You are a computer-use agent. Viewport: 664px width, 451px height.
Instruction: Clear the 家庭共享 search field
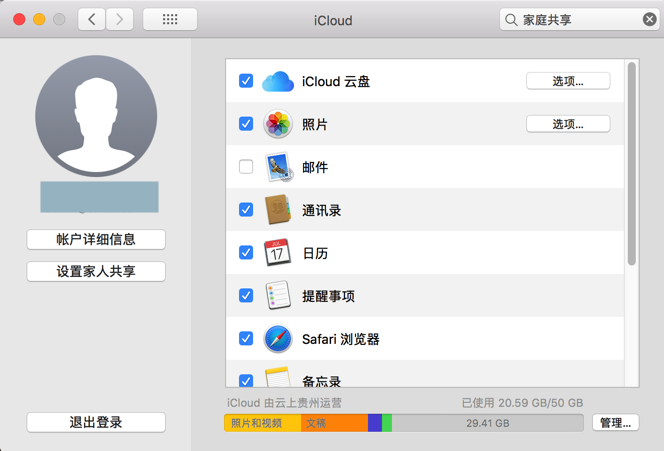click(650, 19)
